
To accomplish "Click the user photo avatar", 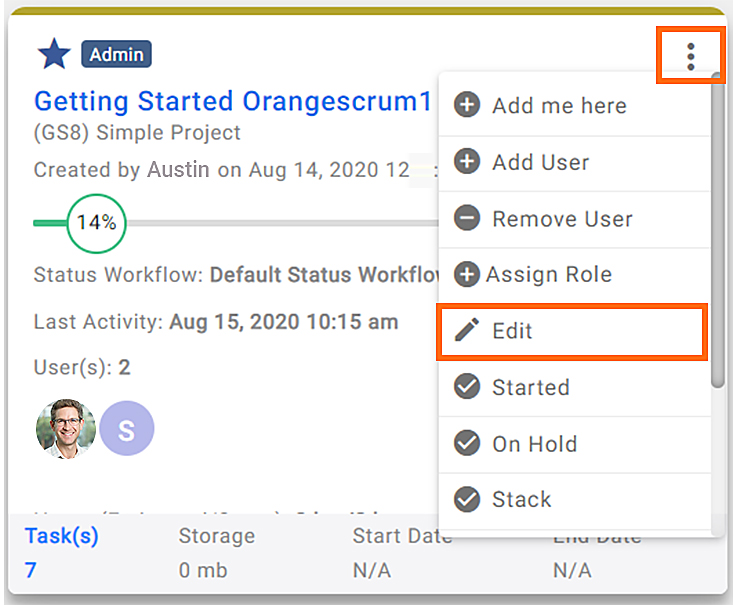I will point(66,428).
